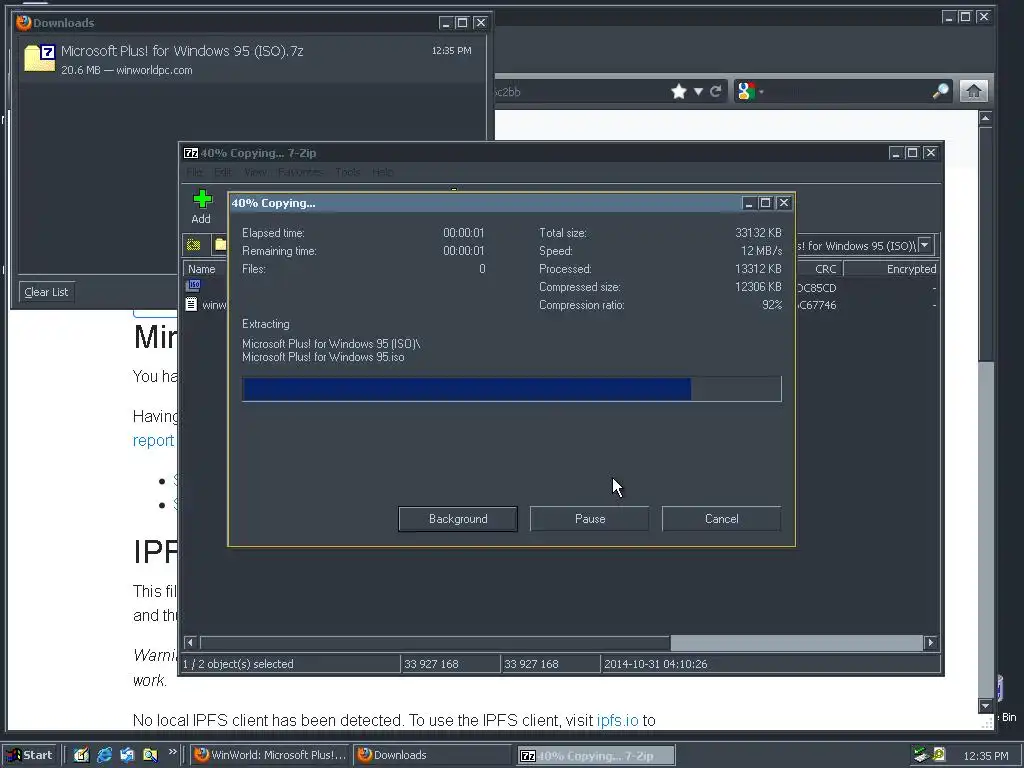The height and width of the screenshot is (768, 1024).
Task: Click the bookmark star in Firefox address bar
Action: click(x=679, y=91)
